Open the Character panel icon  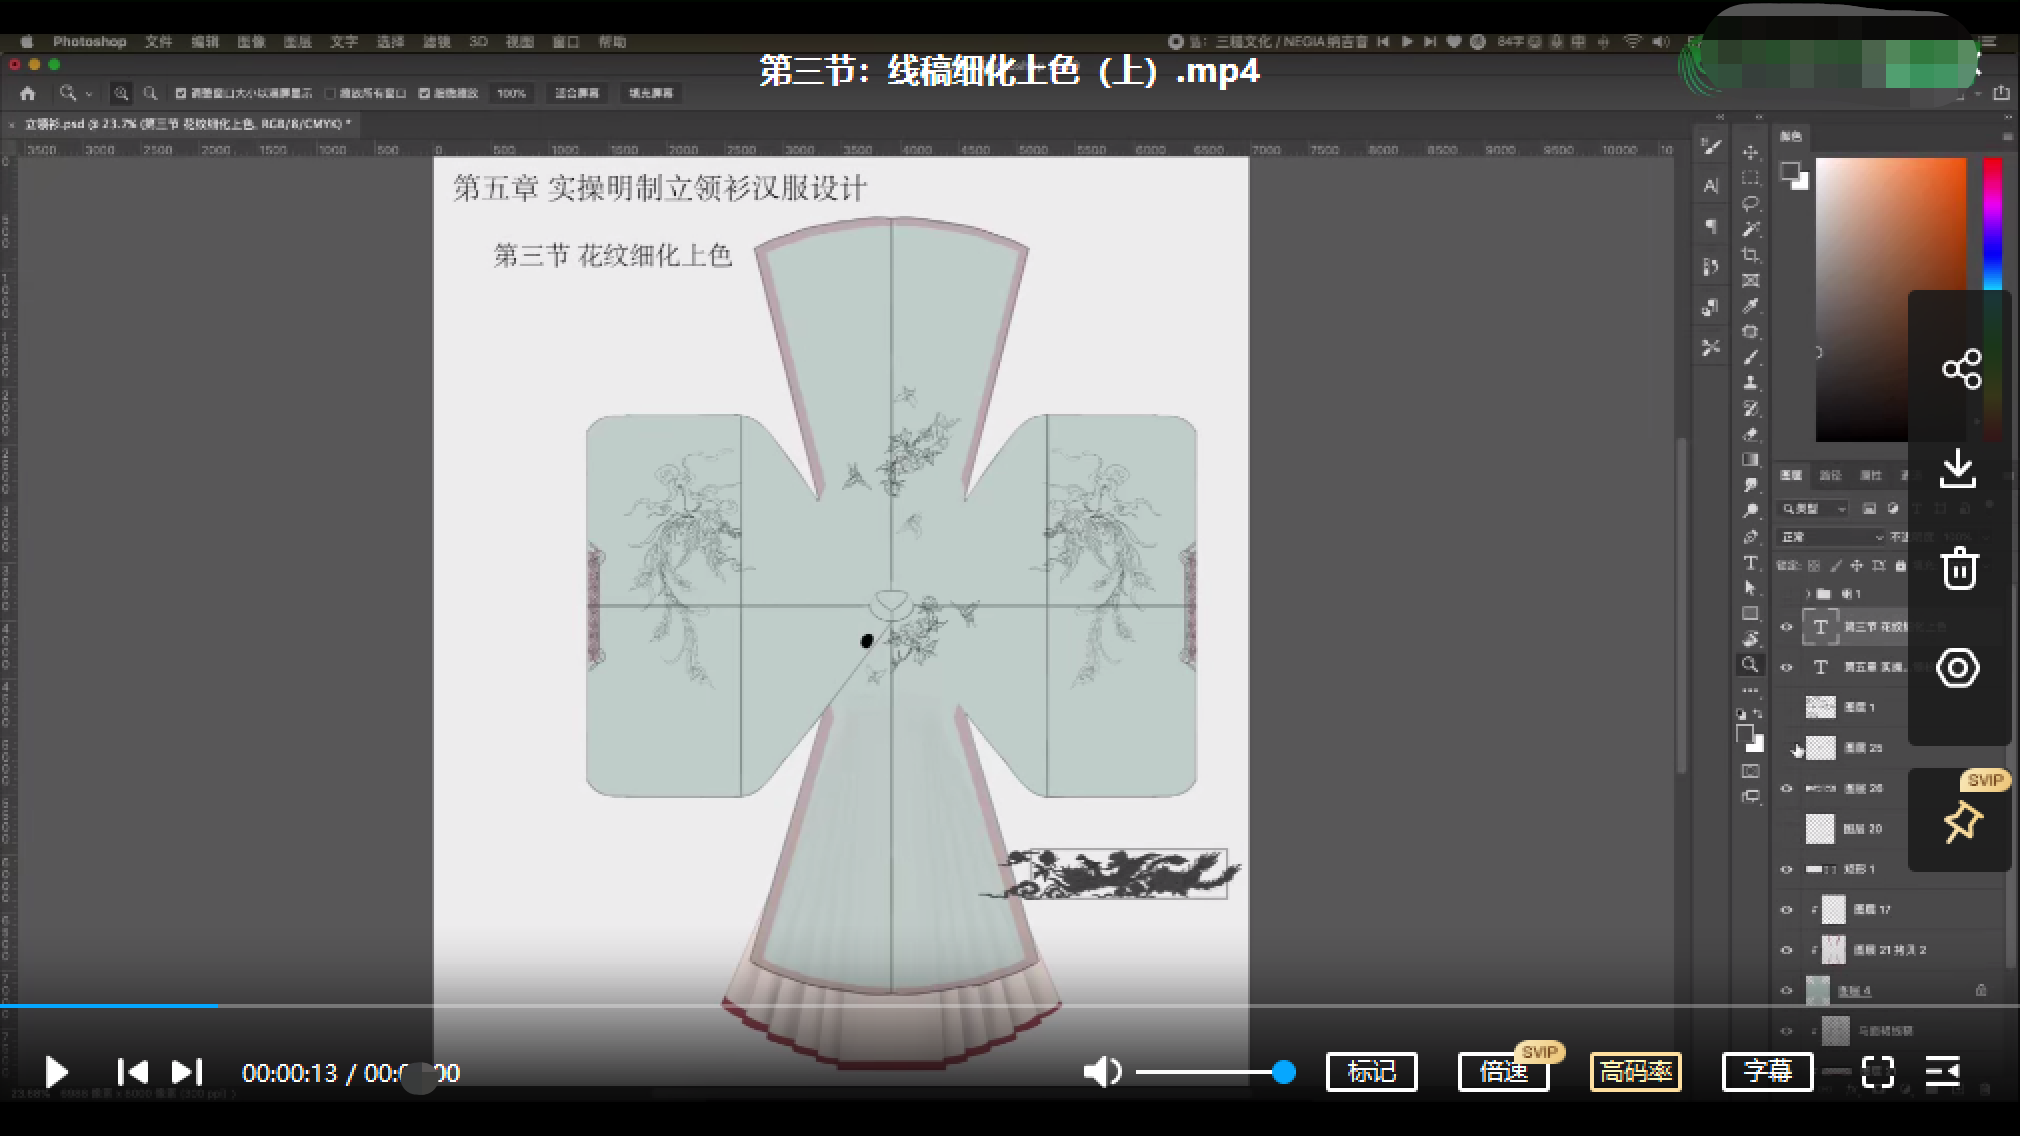[1710, 186]
